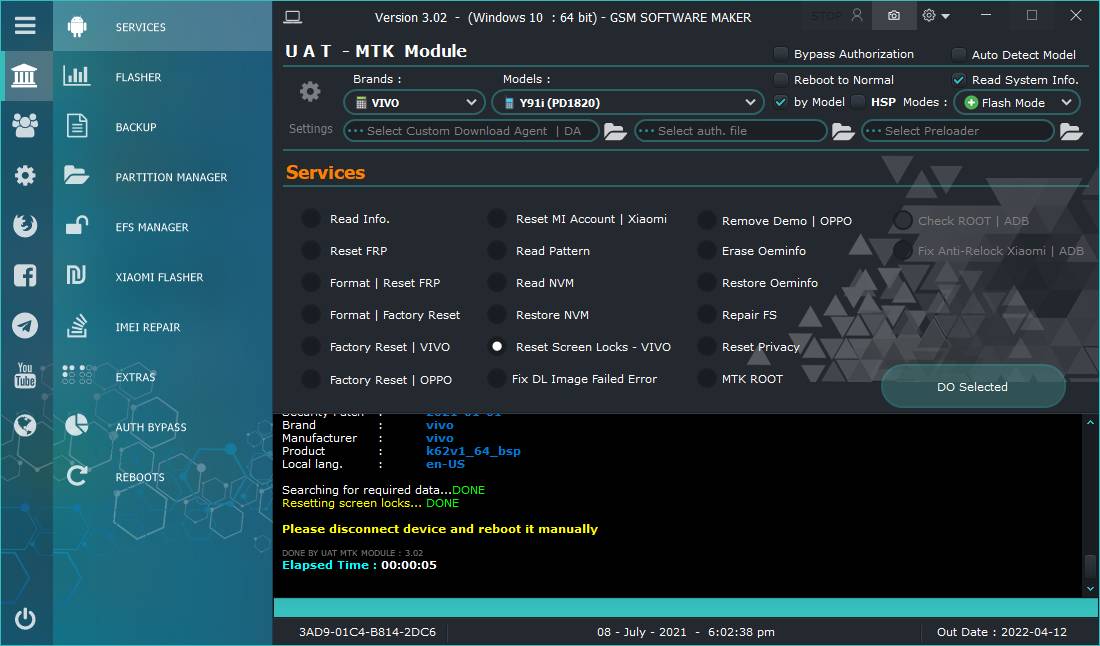Image resolution: width=1100 pixels, height=646 pixels.
Task: Open the YouTube sidebar icon
Action: pyautogui.click(x=25, y=375)
